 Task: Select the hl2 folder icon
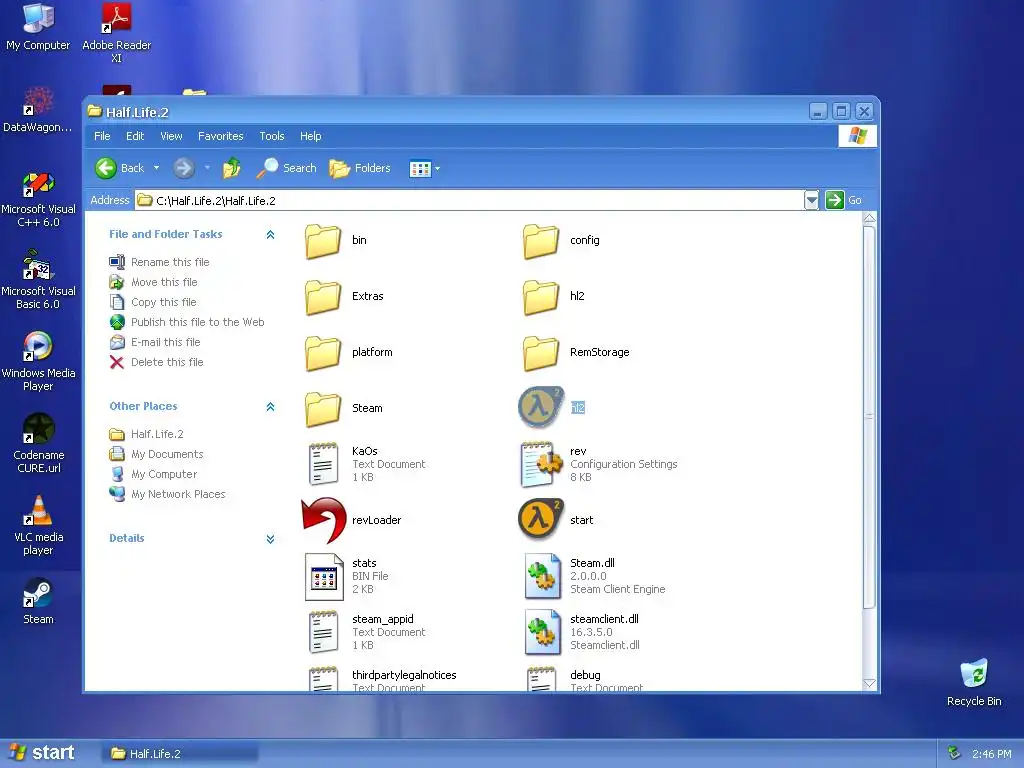coord(541,297)
